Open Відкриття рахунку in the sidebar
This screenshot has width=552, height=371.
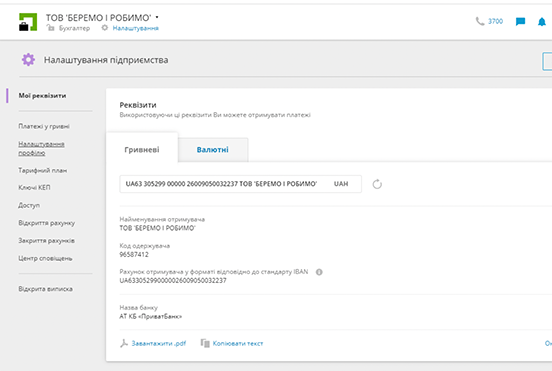[46, 223]
